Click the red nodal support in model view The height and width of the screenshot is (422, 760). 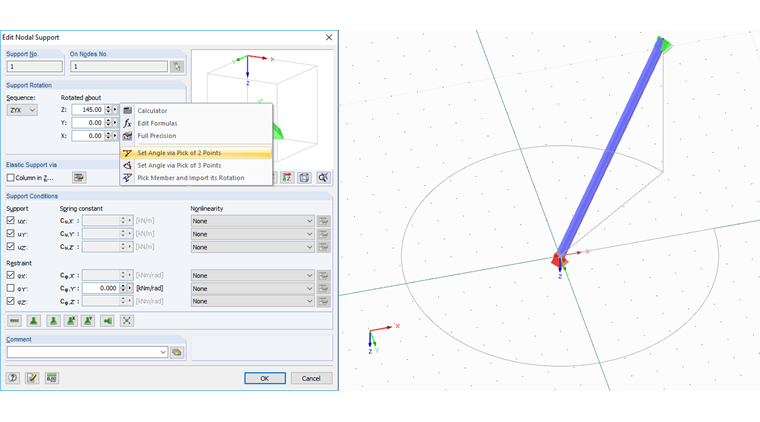[557, 261]
